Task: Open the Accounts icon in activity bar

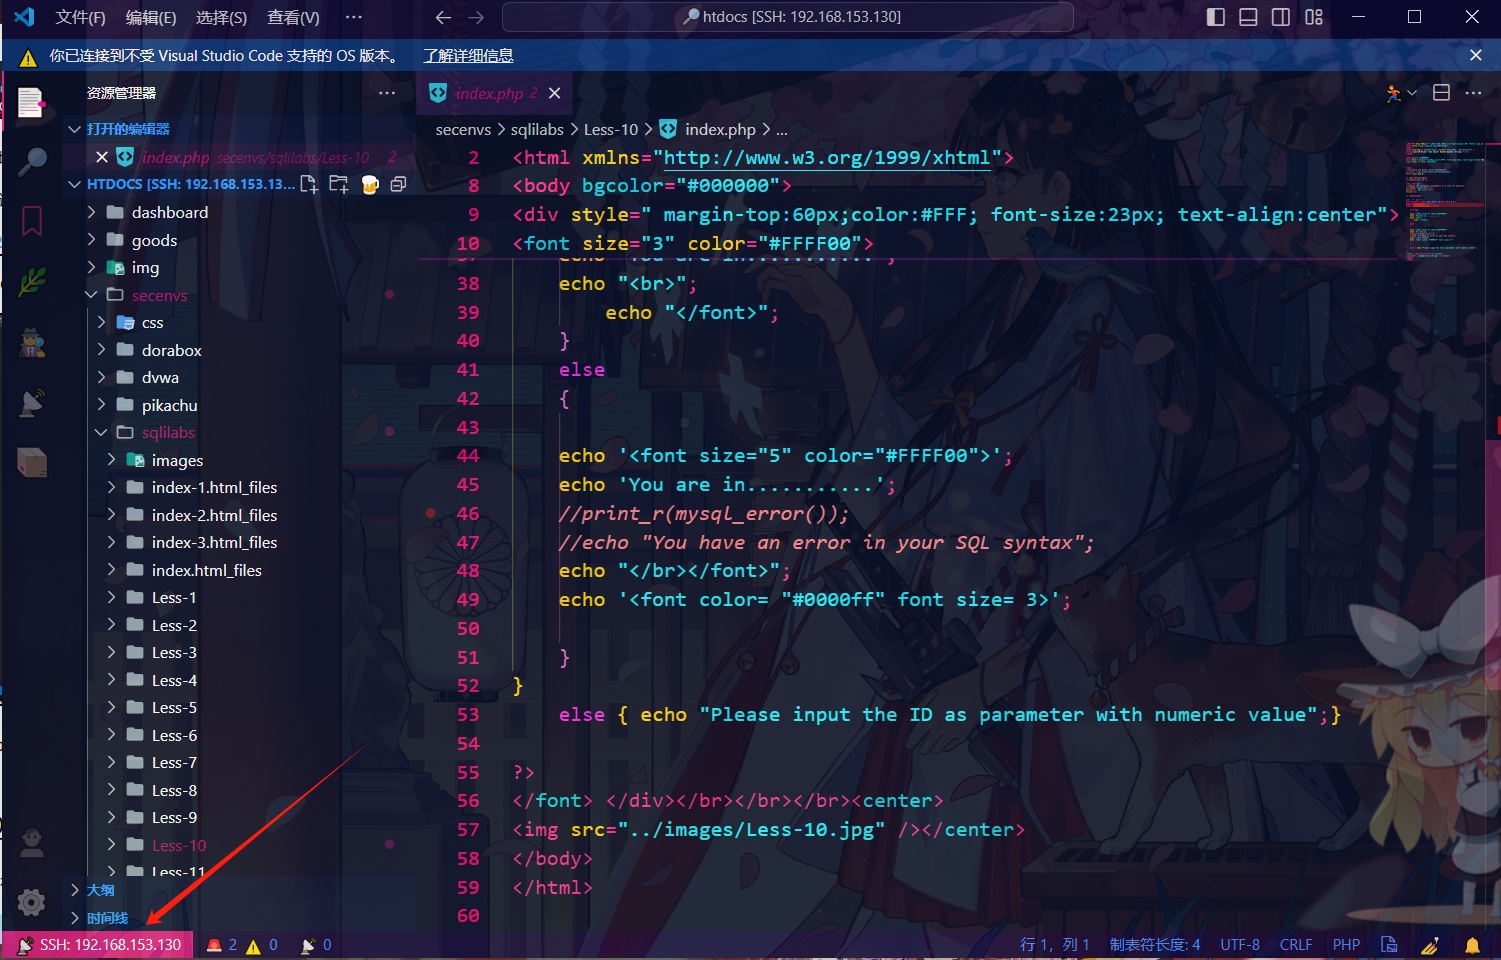Action: [31, 843]
